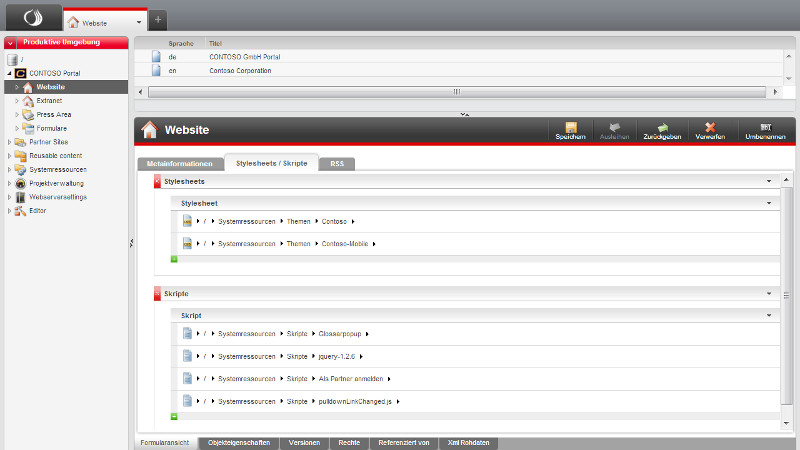This screenshot has height=450, width=800.
Task: Open the Skripte section dropdown arrow
Action: point(769,294)
